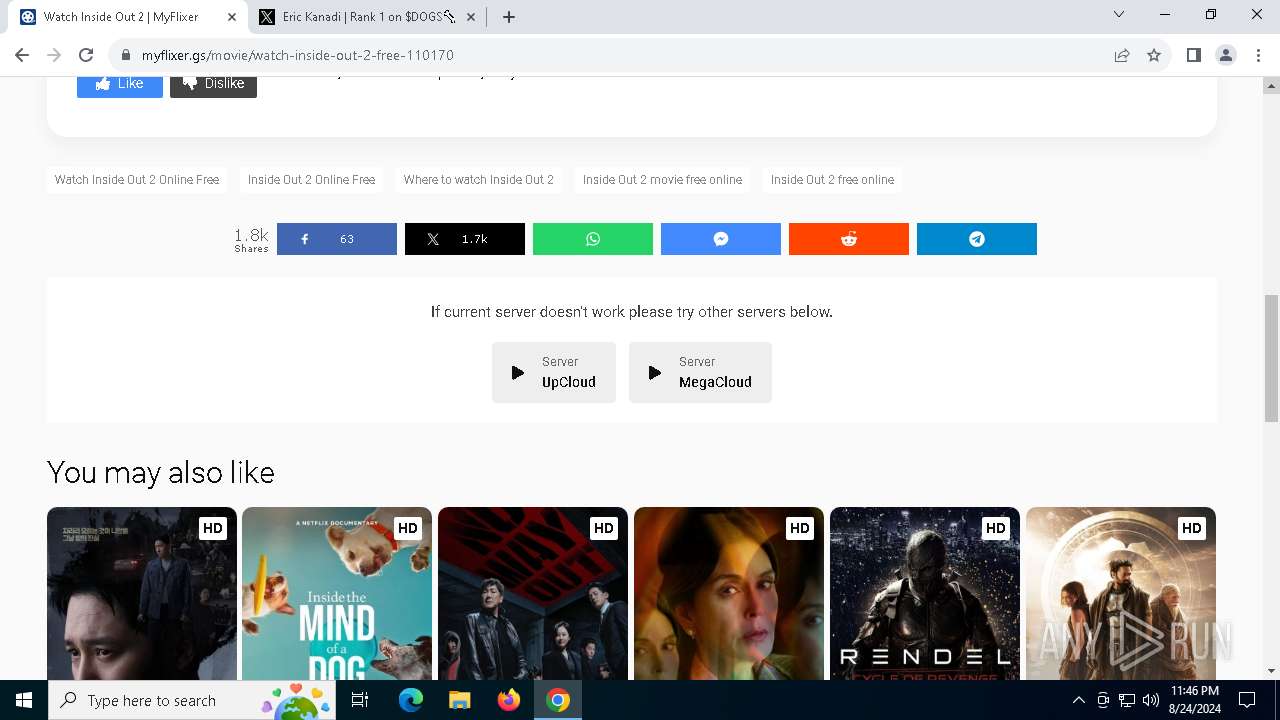Image resolution: width=1280 pixels, height=720 pixels.
Task: Open the volume control in the tray
Action: coord(1151,700)
